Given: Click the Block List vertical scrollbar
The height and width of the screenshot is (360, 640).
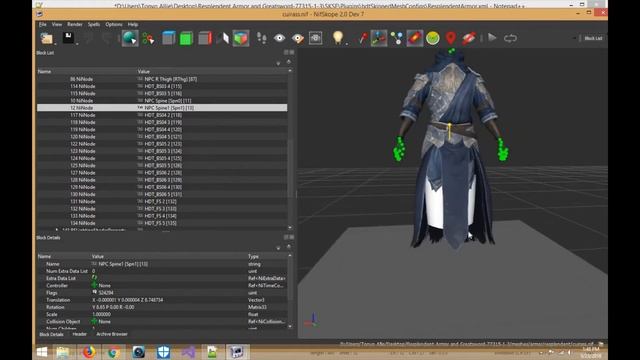Looking at the screenshot, I should [290, 149].
